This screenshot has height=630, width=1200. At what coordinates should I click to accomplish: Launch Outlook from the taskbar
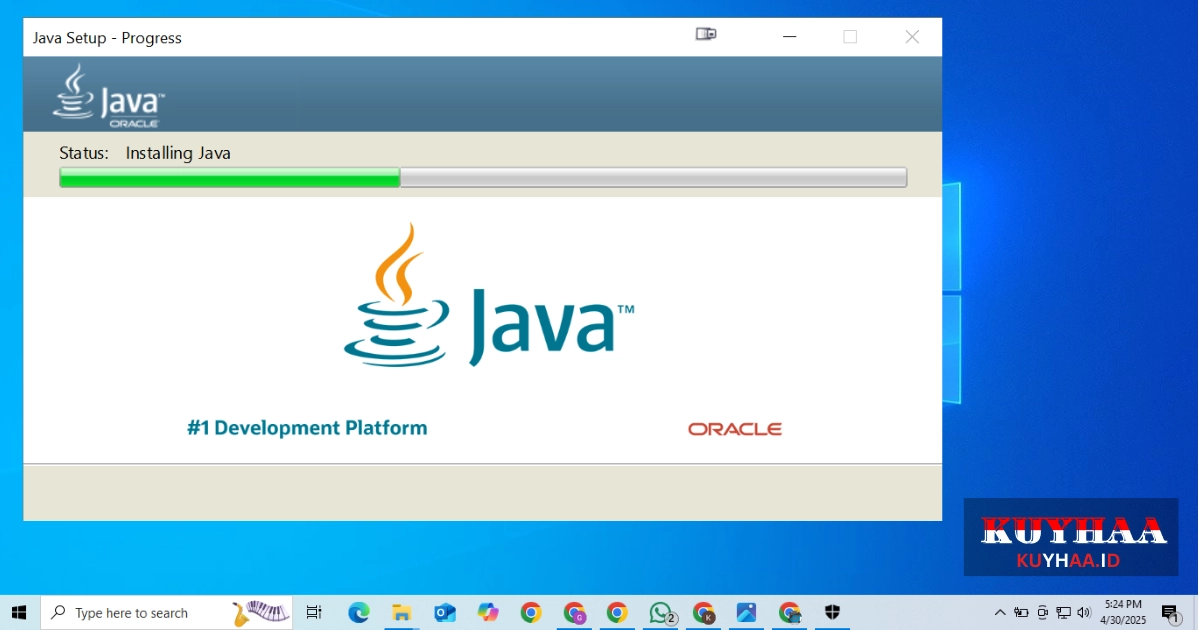click(444, 612)
